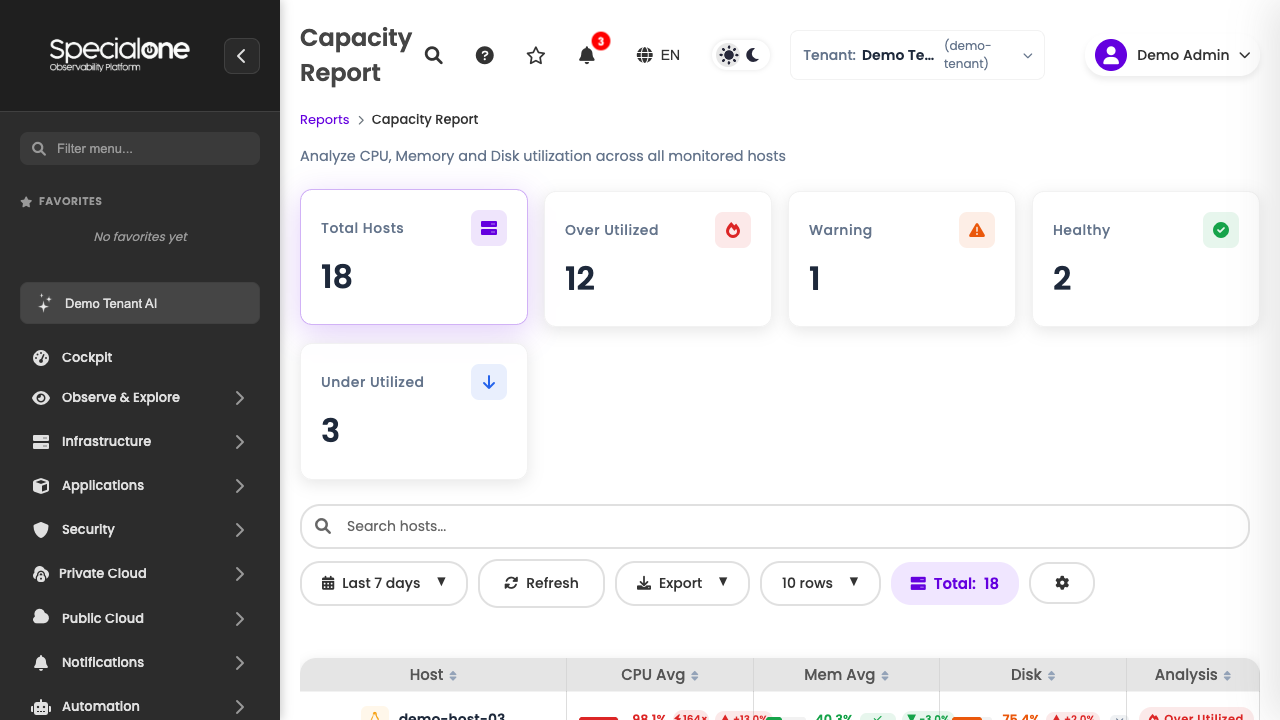1280x720 pixels.
Task: Click the Cockpit gauge icon
Action: (x=41, y=358)
